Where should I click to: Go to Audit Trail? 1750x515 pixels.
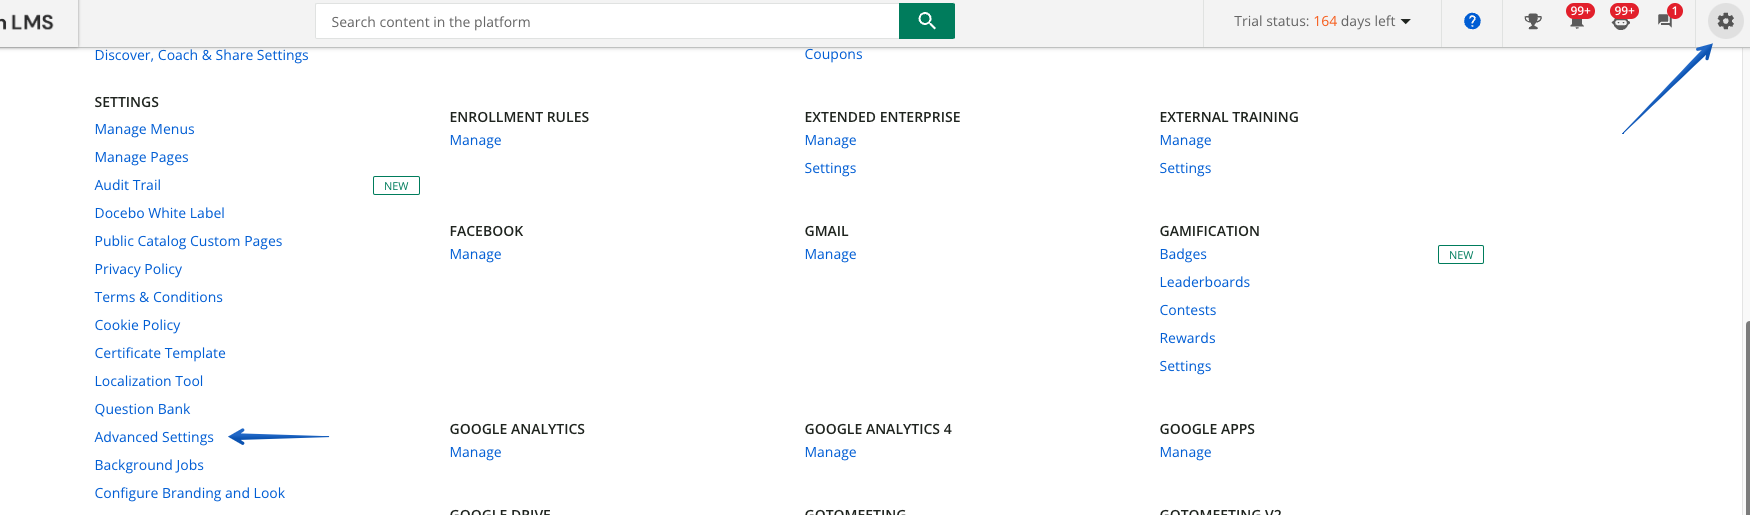click(x=127, y=185)
